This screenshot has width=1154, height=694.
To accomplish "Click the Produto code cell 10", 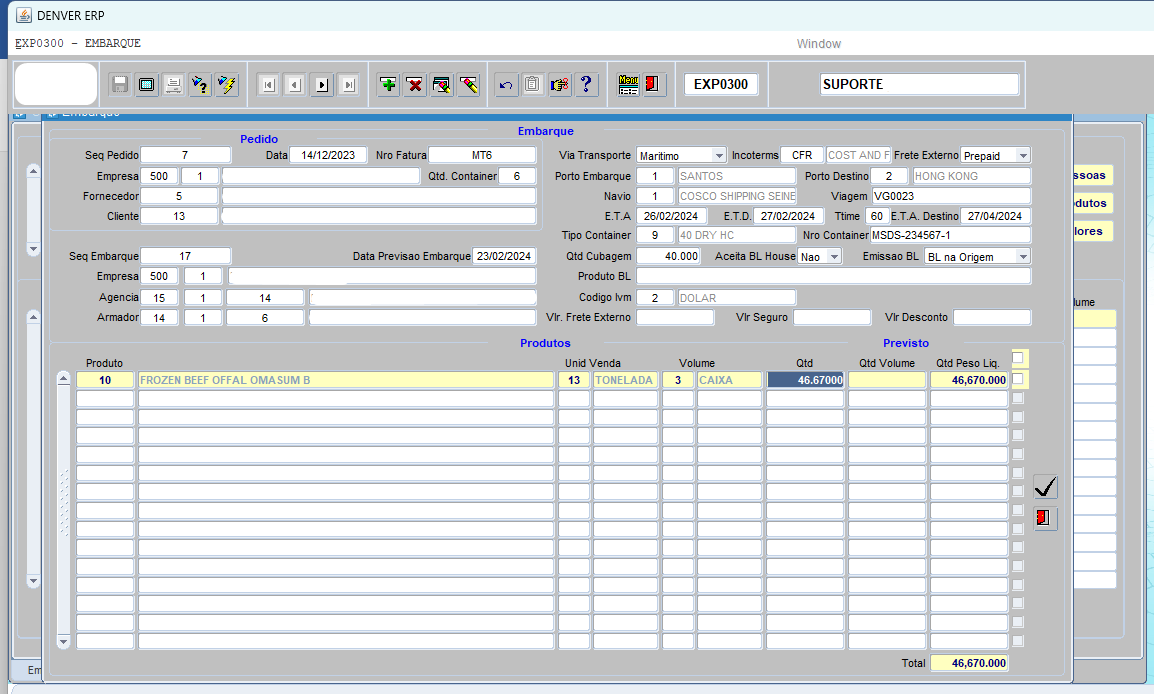I will click(105, 380).
